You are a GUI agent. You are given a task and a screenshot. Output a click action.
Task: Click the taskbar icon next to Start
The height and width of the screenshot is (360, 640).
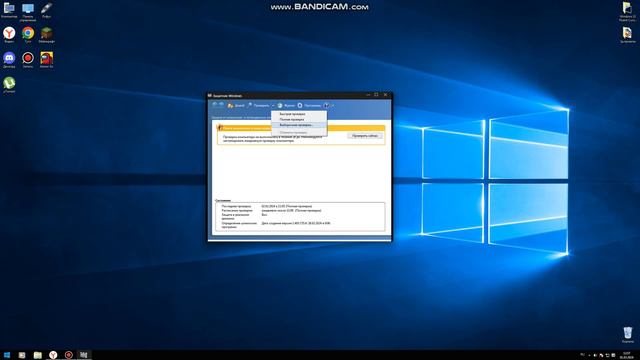tap(22, 355)
